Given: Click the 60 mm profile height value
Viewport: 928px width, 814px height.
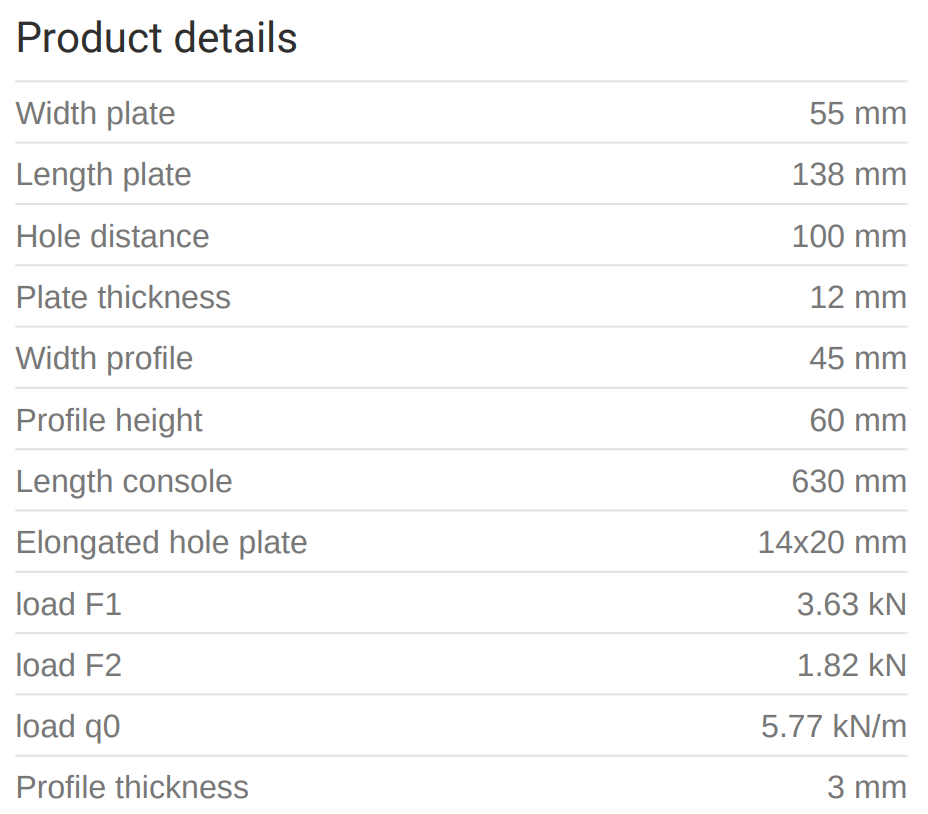Looking at the screenshot, I should (x=857, y=421).
